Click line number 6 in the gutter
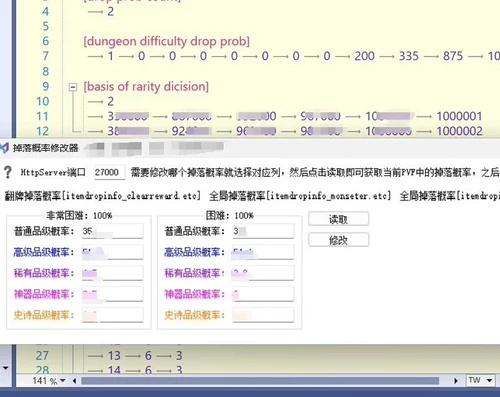 (46, 41)
